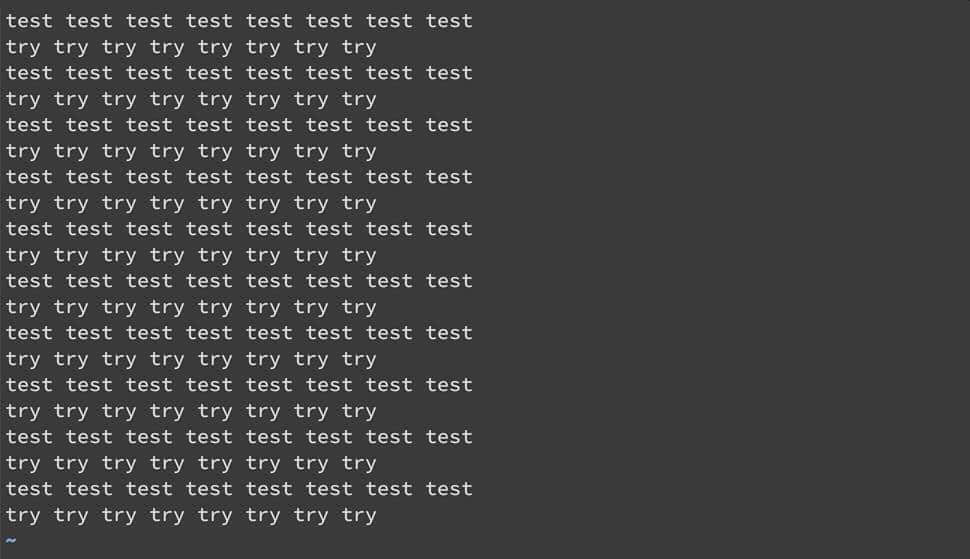Click the first 'test' on line one
Image resolution: width=970 pixels, height=559 pixels.
(29, 21)
